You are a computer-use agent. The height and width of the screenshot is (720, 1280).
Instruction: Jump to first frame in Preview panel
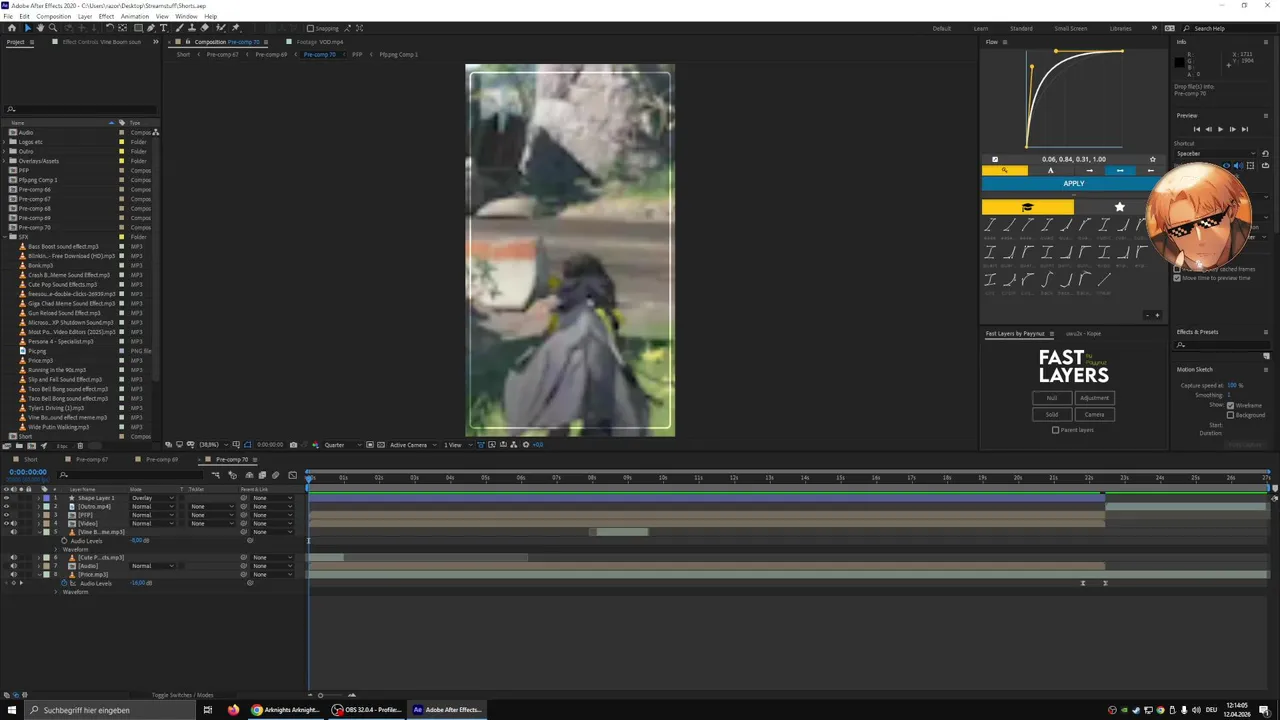coord(1197,129)
